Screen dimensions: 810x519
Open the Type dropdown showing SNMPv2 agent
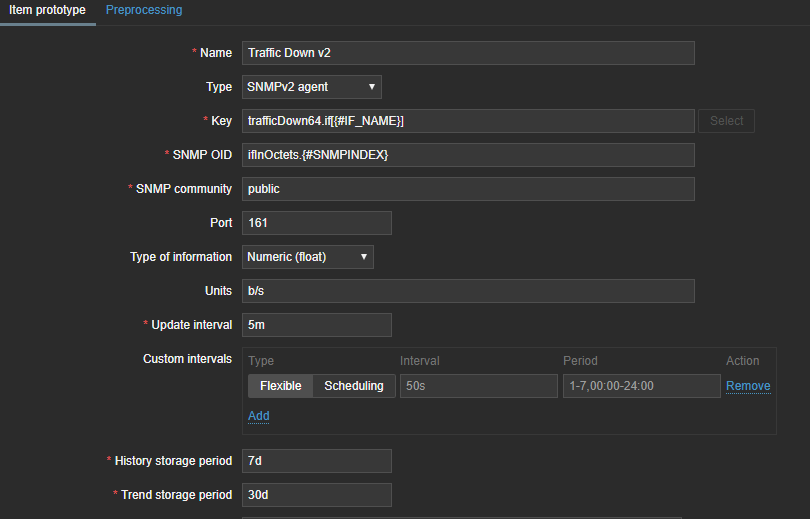(311, 87)
